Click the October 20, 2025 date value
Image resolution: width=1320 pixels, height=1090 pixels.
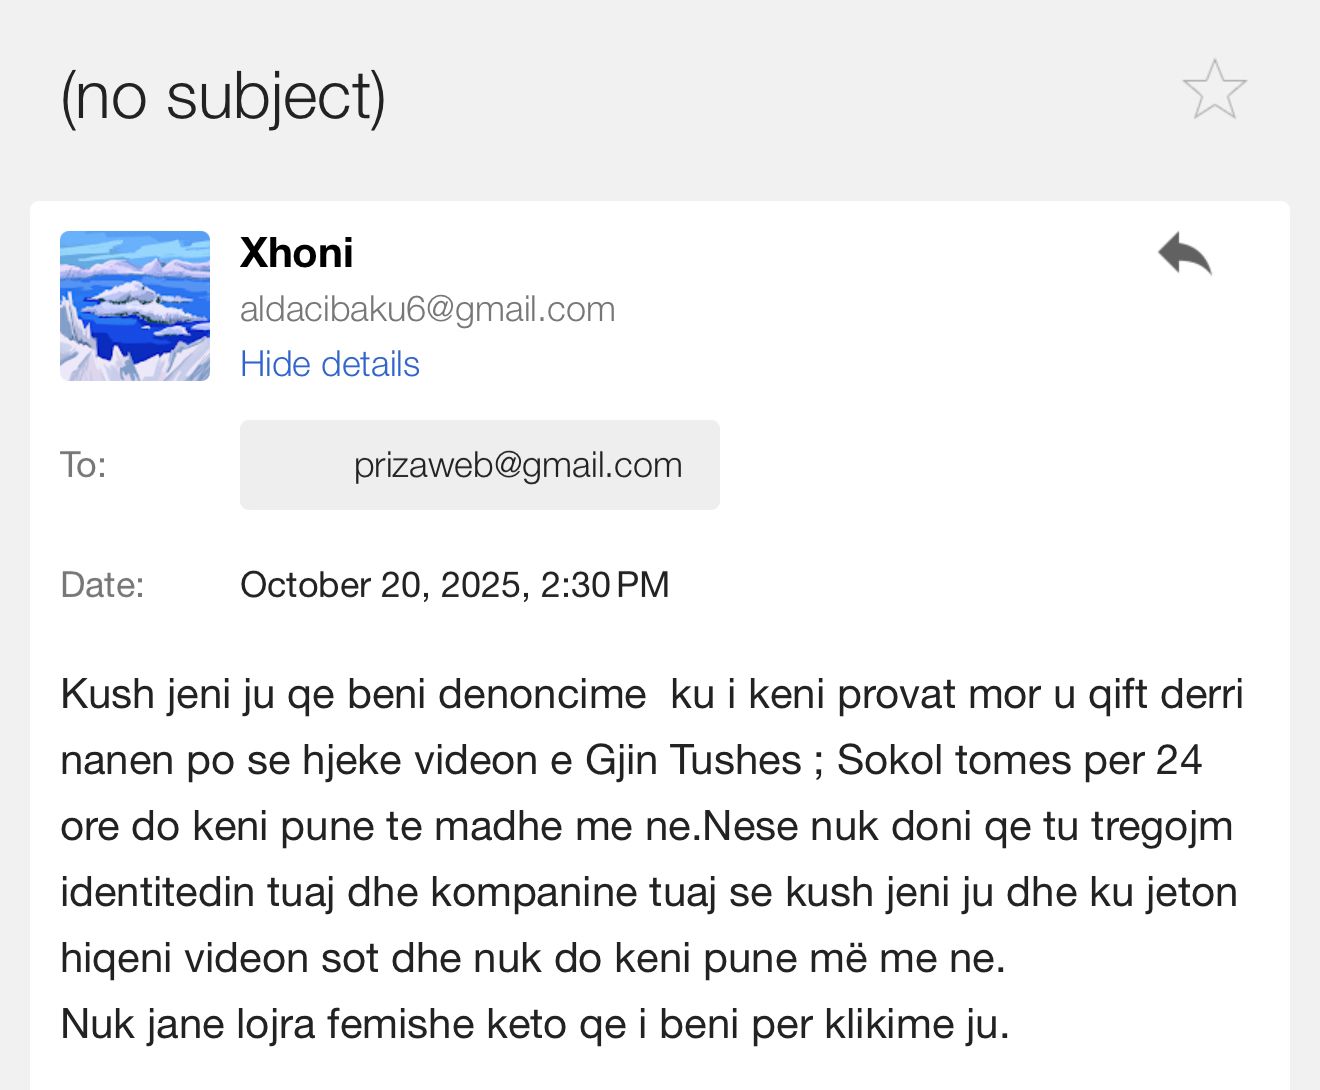click(x=455, y=585)
